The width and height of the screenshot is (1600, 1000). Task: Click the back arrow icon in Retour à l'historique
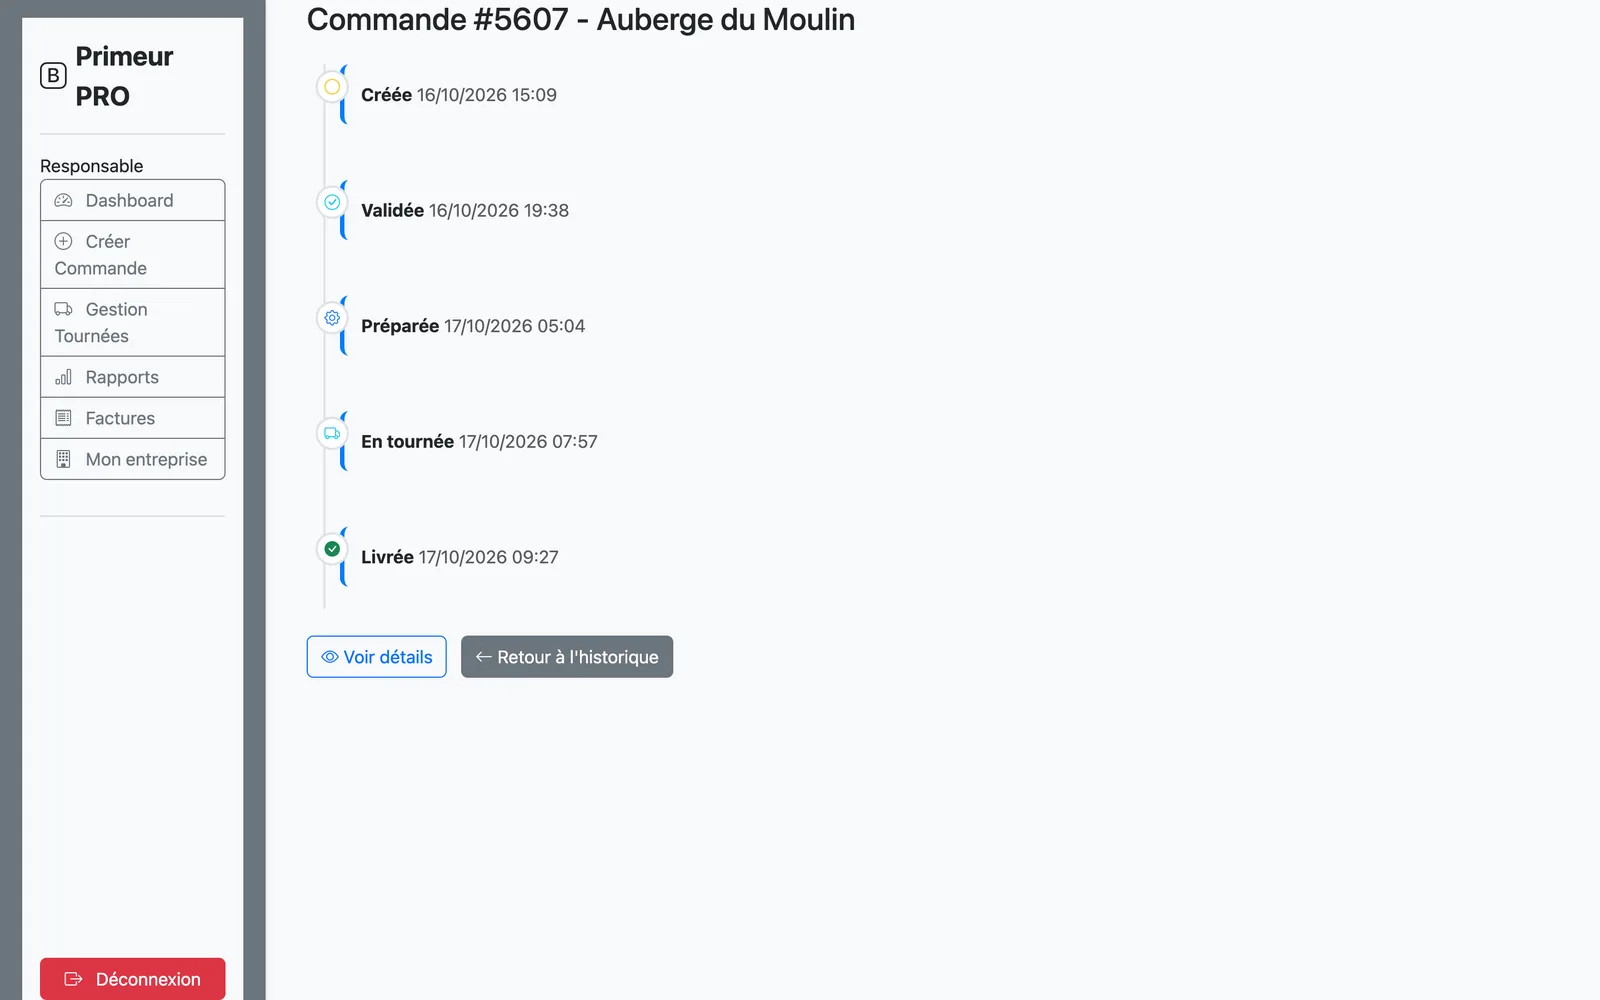483,657
